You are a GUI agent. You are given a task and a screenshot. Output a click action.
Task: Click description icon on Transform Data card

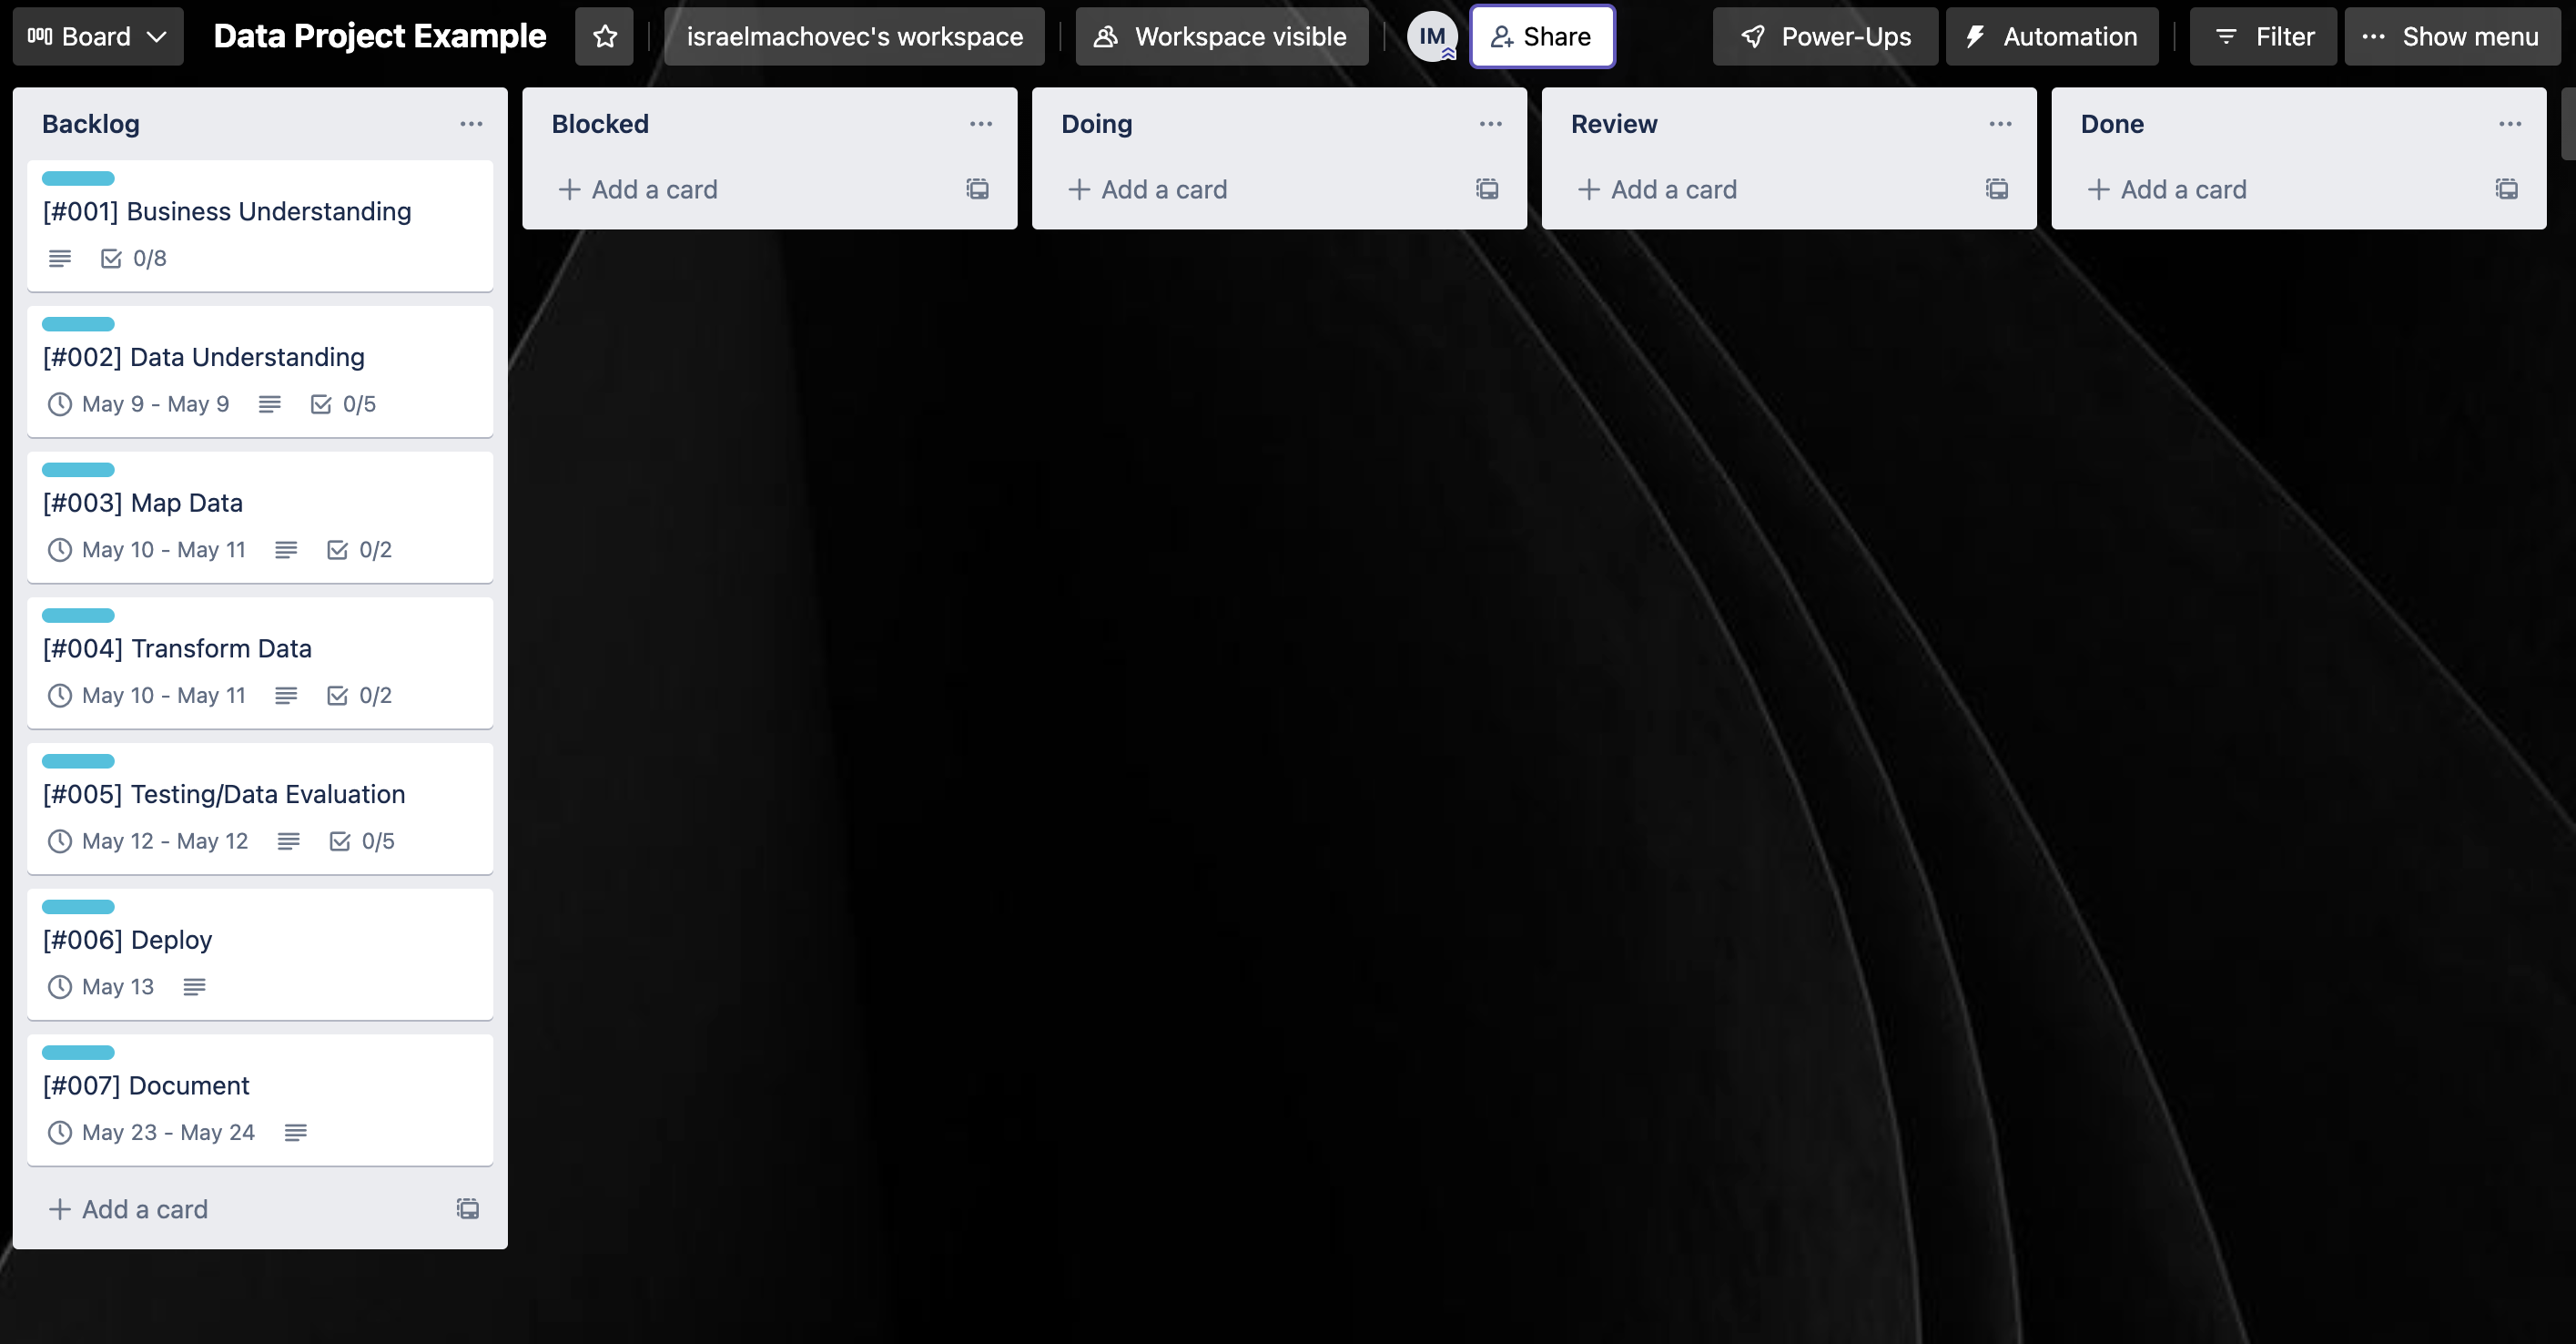pyautogui.click(x=286, y=696)
